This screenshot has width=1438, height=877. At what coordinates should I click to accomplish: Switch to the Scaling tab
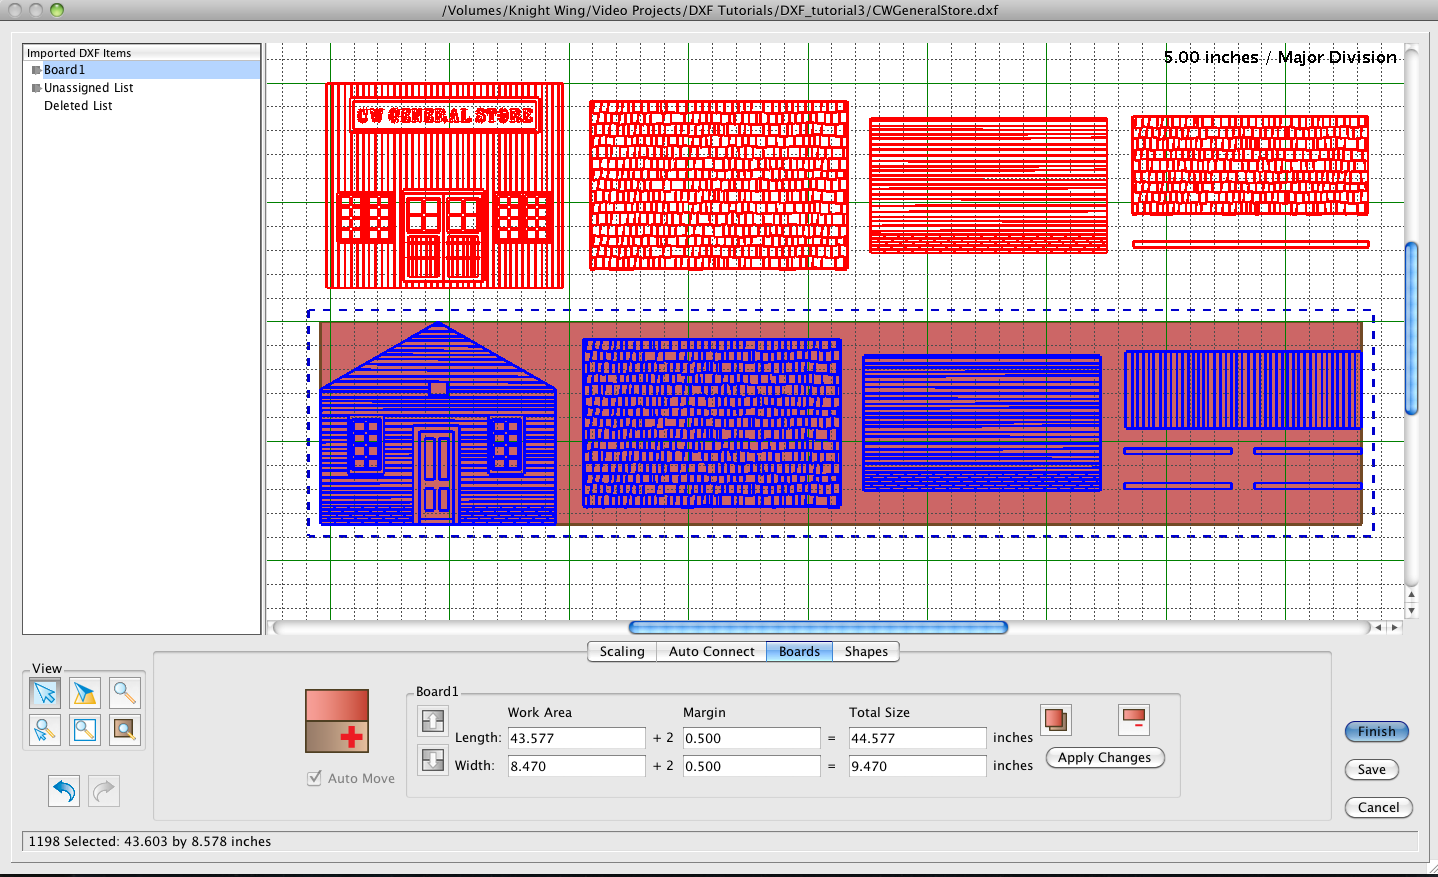click(622, 651)
